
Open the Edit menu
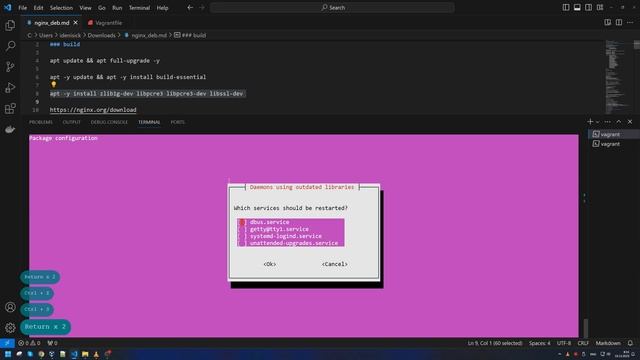(x=38, y=8)
